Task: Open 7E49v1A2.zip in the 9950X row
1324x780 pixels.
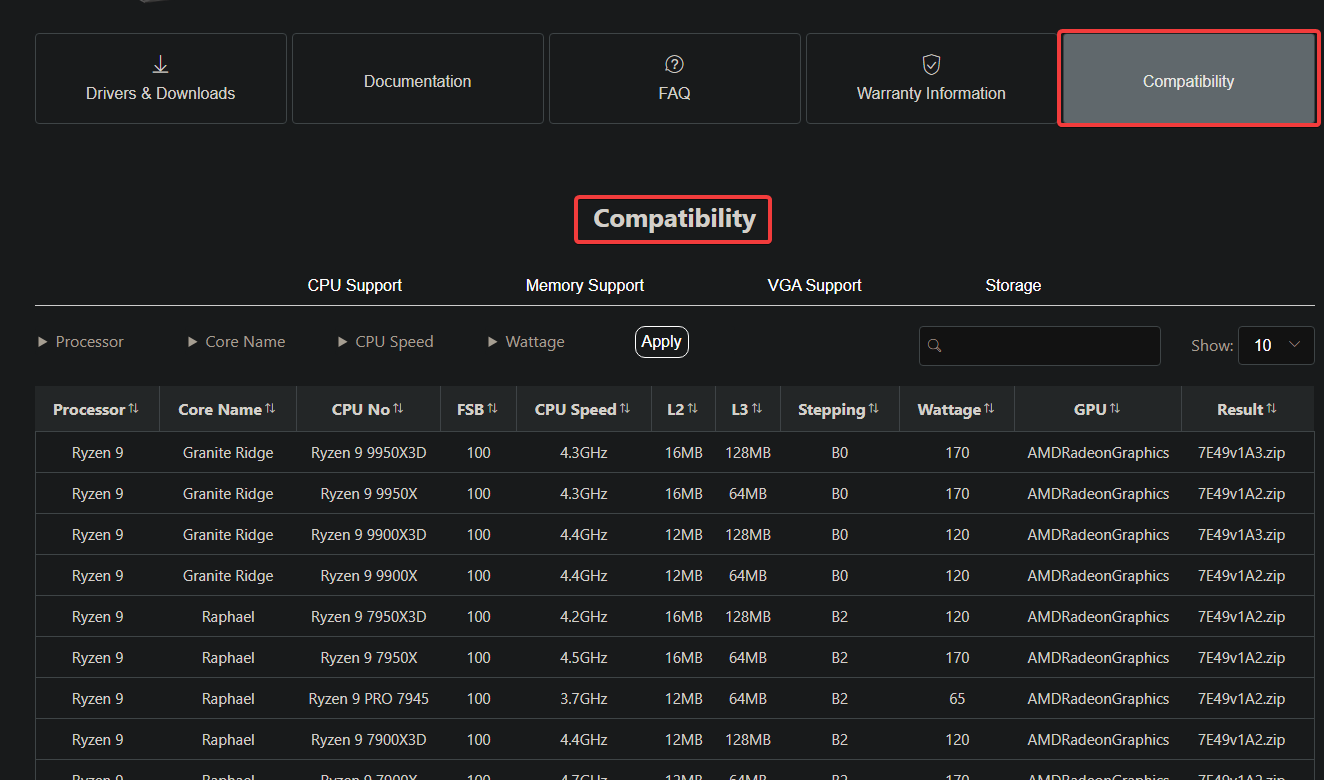Action: pos(1242,494)
